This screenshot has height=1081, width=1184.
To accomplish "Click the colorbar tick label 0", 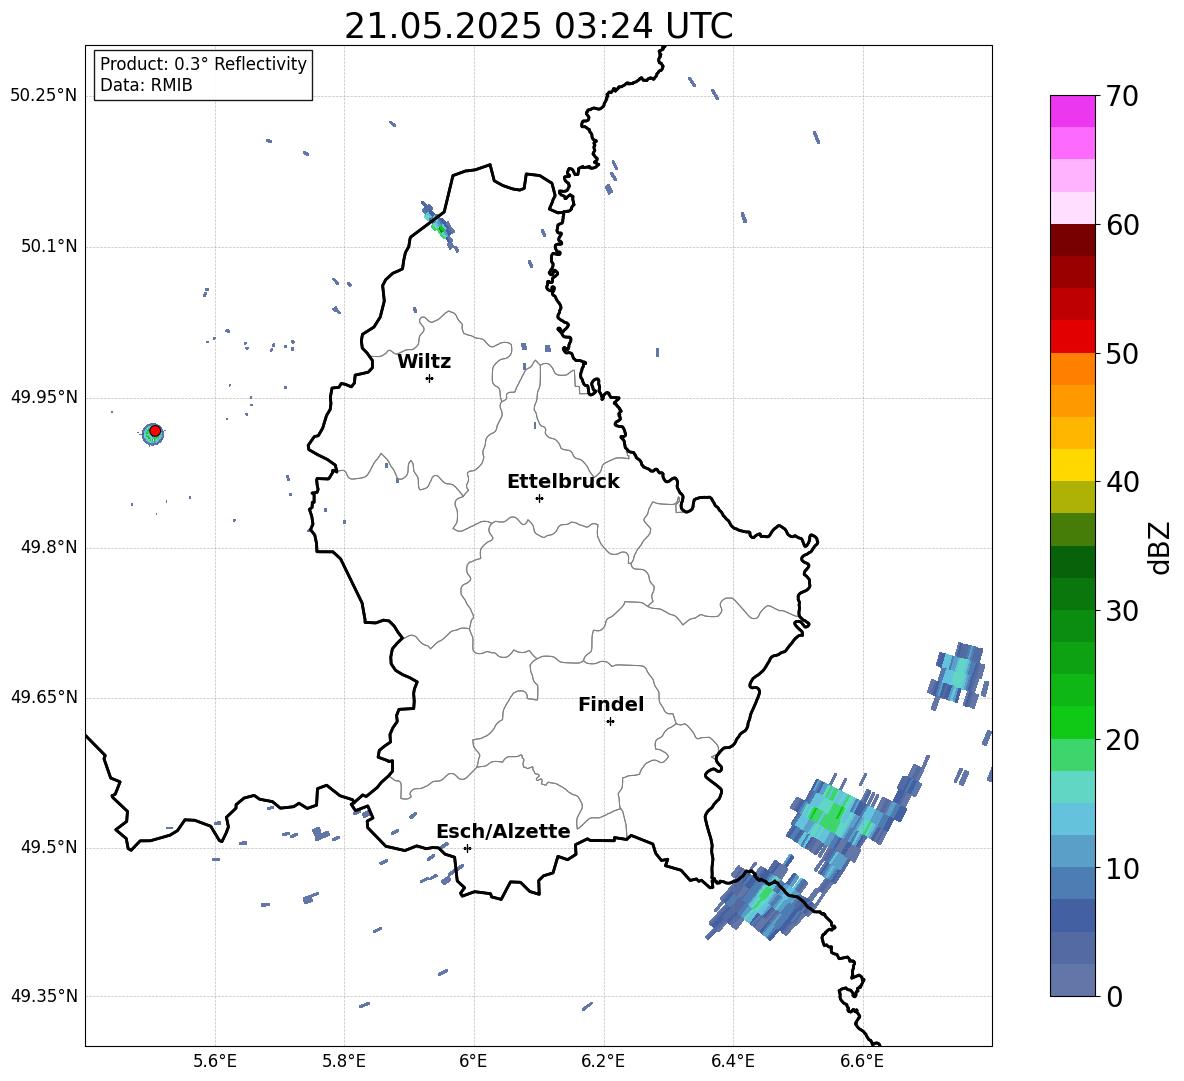I will point(1114,996).
